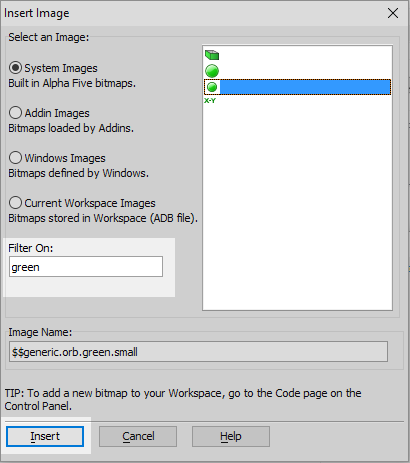Image resolution: width=410 pixels, height=463 pixels.
Task: Select the green box image icon
Action: point(212,55)
